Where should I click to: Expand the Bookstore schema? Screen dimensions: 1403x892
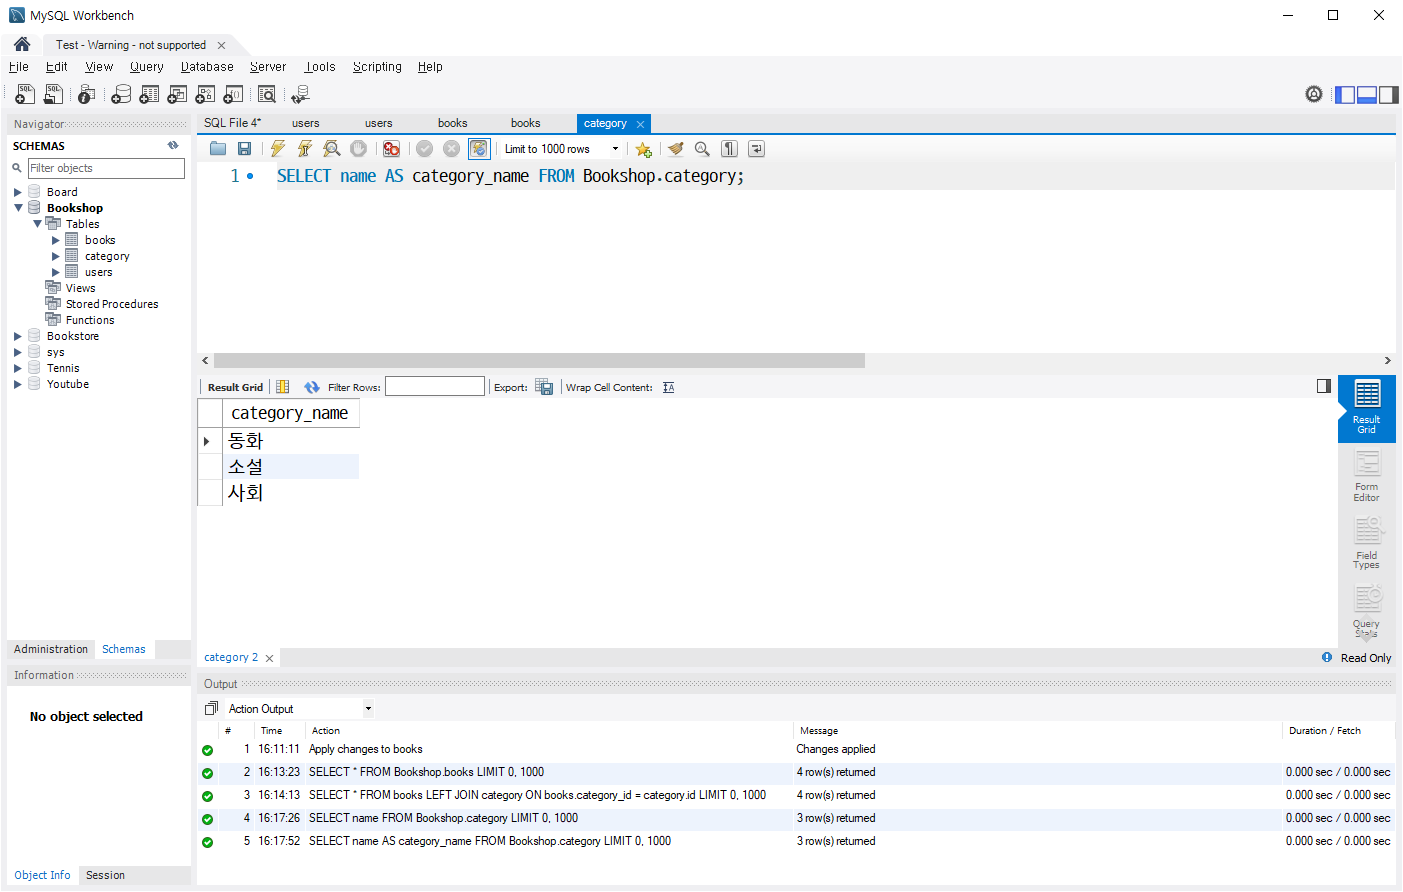(x=18, y=336)
